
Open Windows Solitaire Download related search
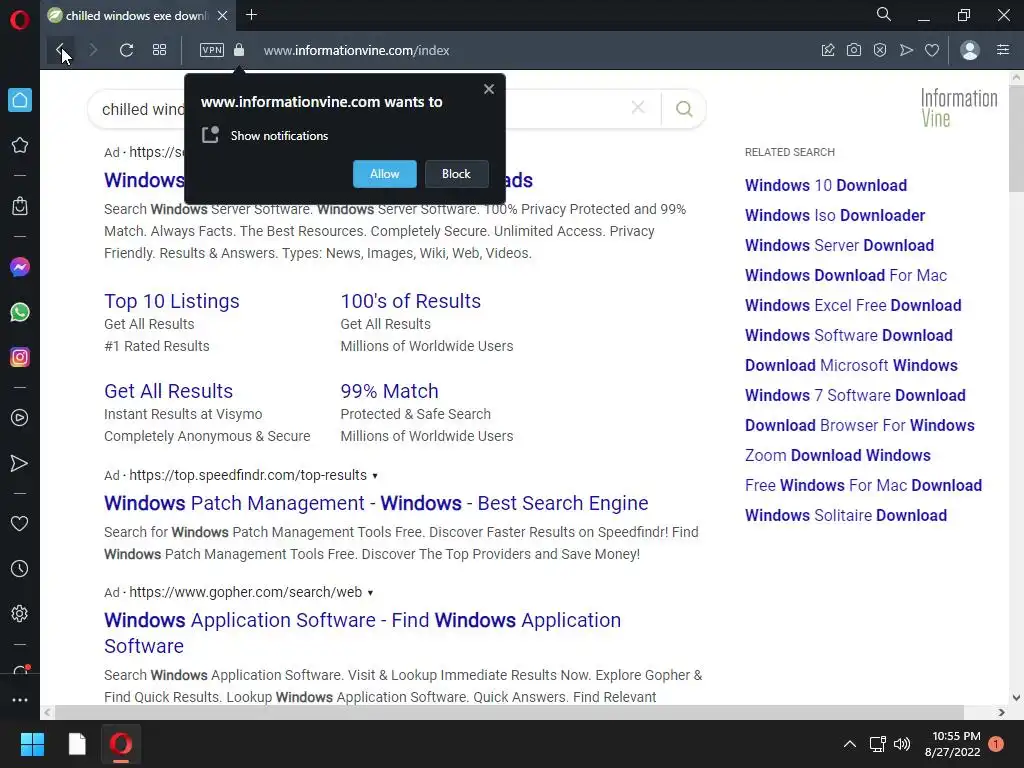(x=846, y=516)
